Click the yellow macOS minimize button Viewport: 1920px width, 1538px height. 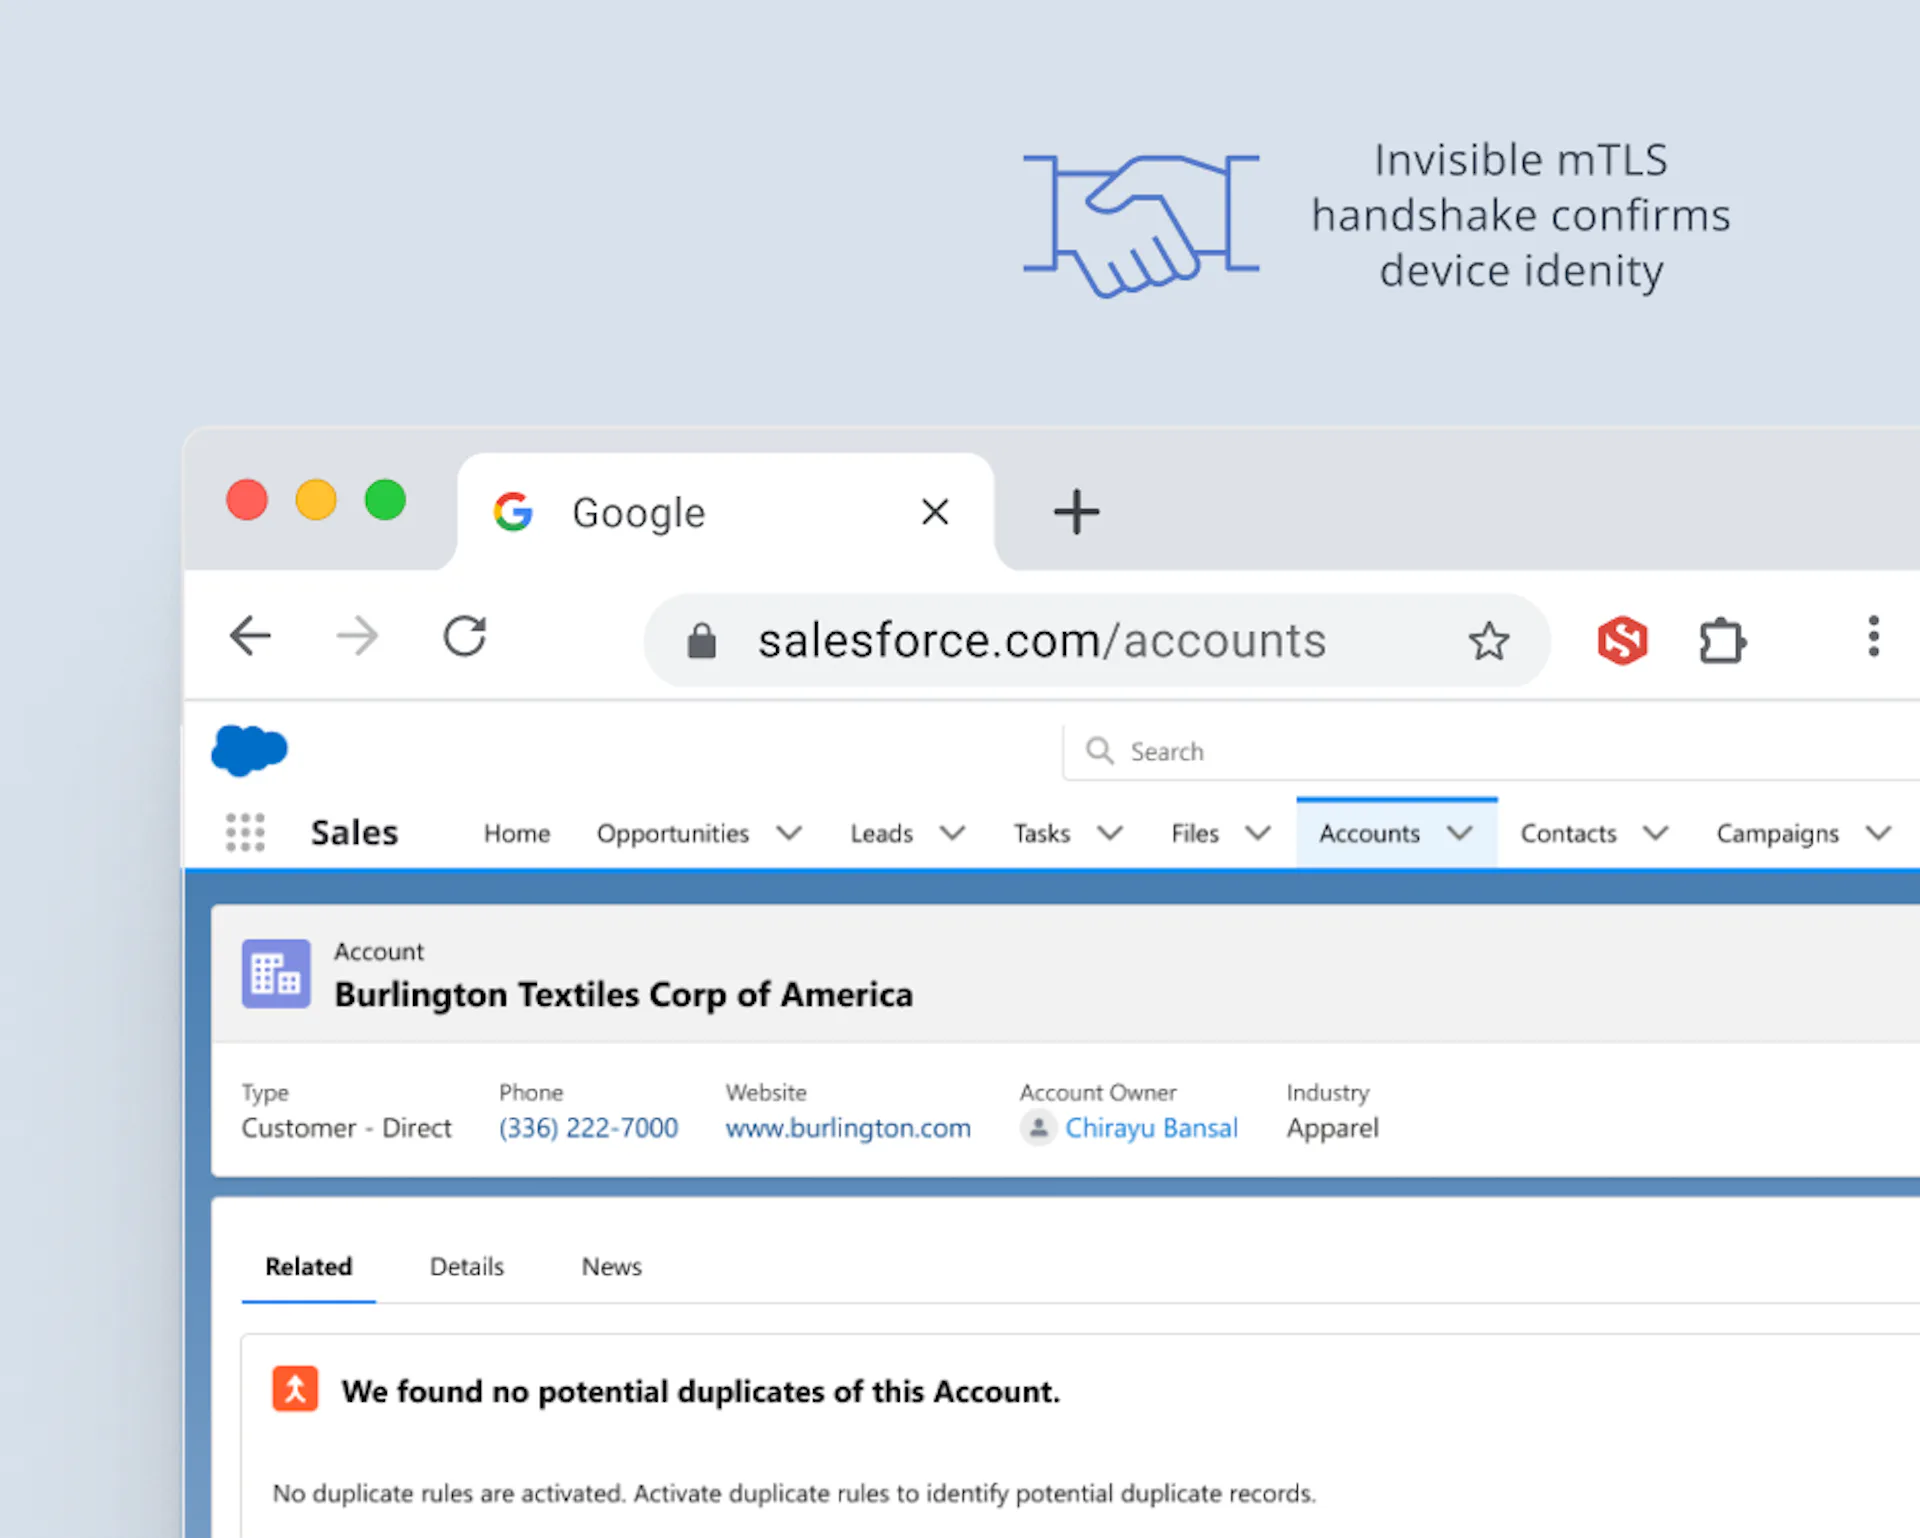point(316,500)
